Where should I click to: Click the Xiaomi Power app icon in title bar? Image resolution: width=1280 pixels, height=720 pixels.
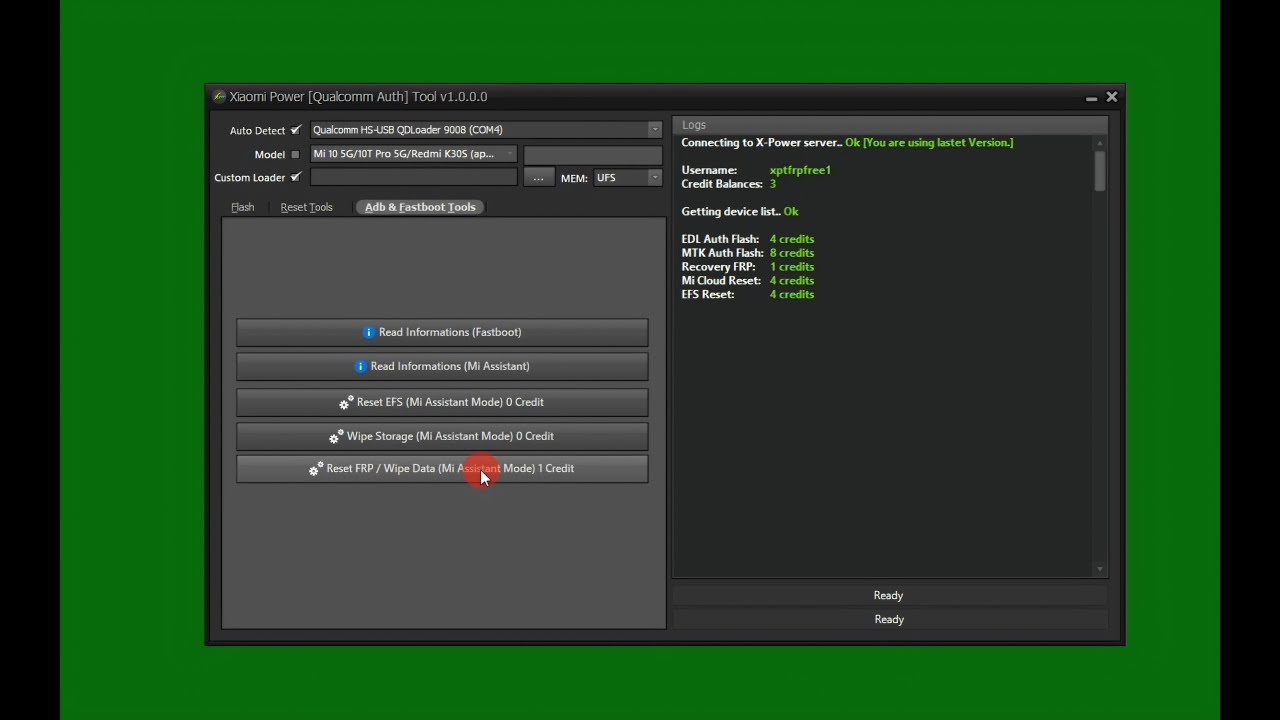(219, 97)
